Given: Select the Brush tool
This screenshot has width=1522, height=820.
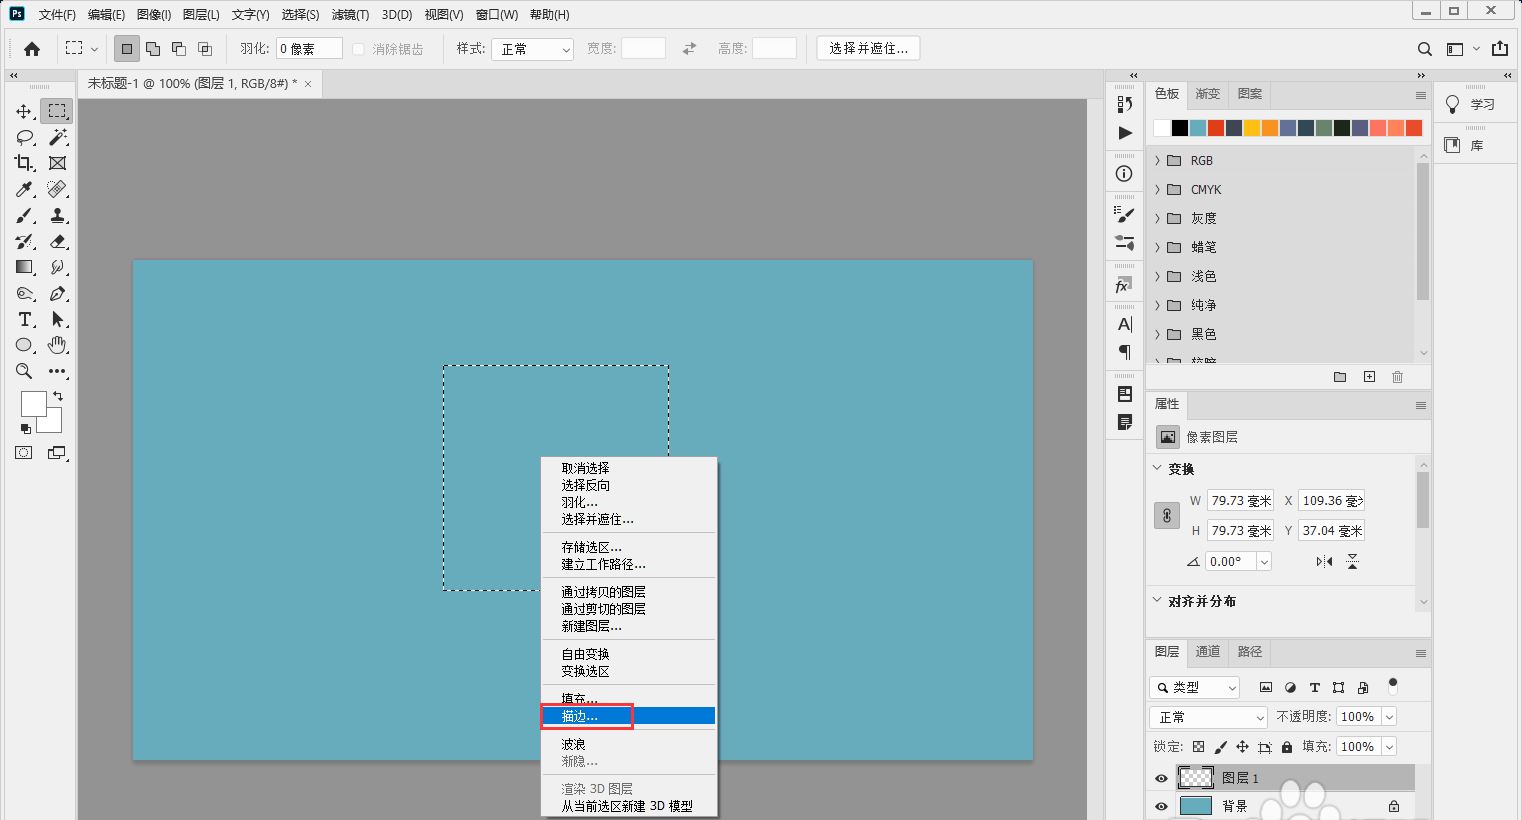Looking at the screenshot, I should click(24, 215).
